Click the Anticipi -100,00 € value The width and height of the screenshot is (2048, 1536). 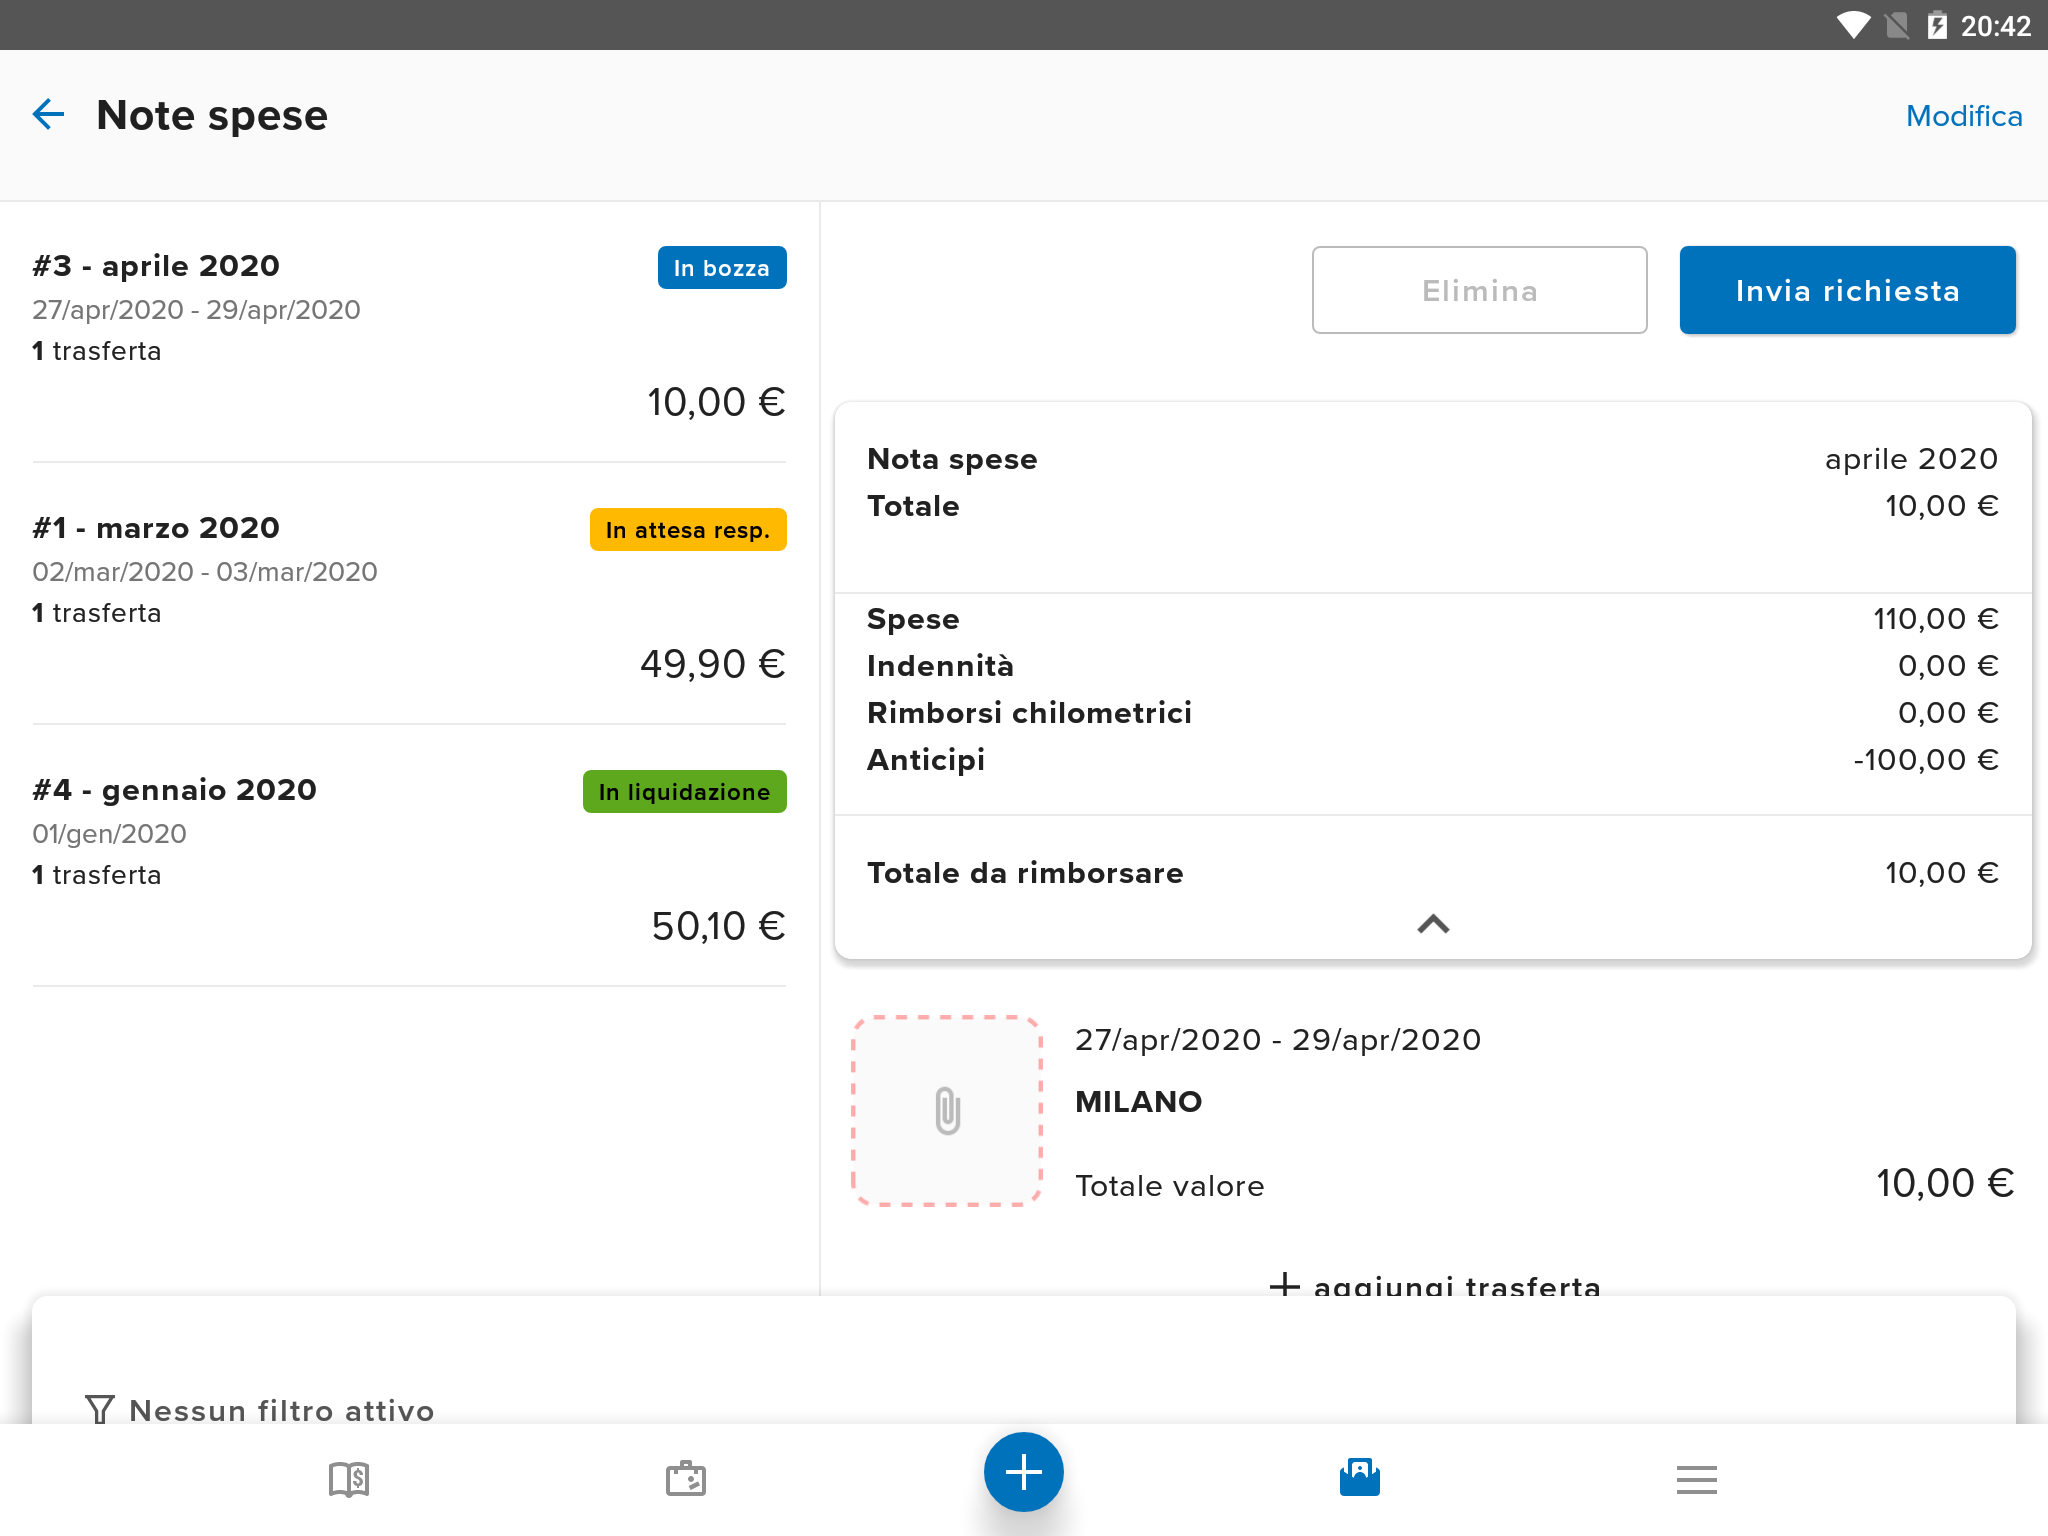[x=1925, y=760]
